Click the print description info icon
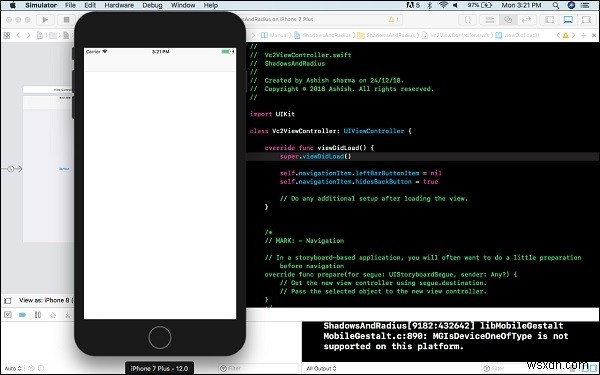This screenshot has height=375, width=600. pos(41,368)
